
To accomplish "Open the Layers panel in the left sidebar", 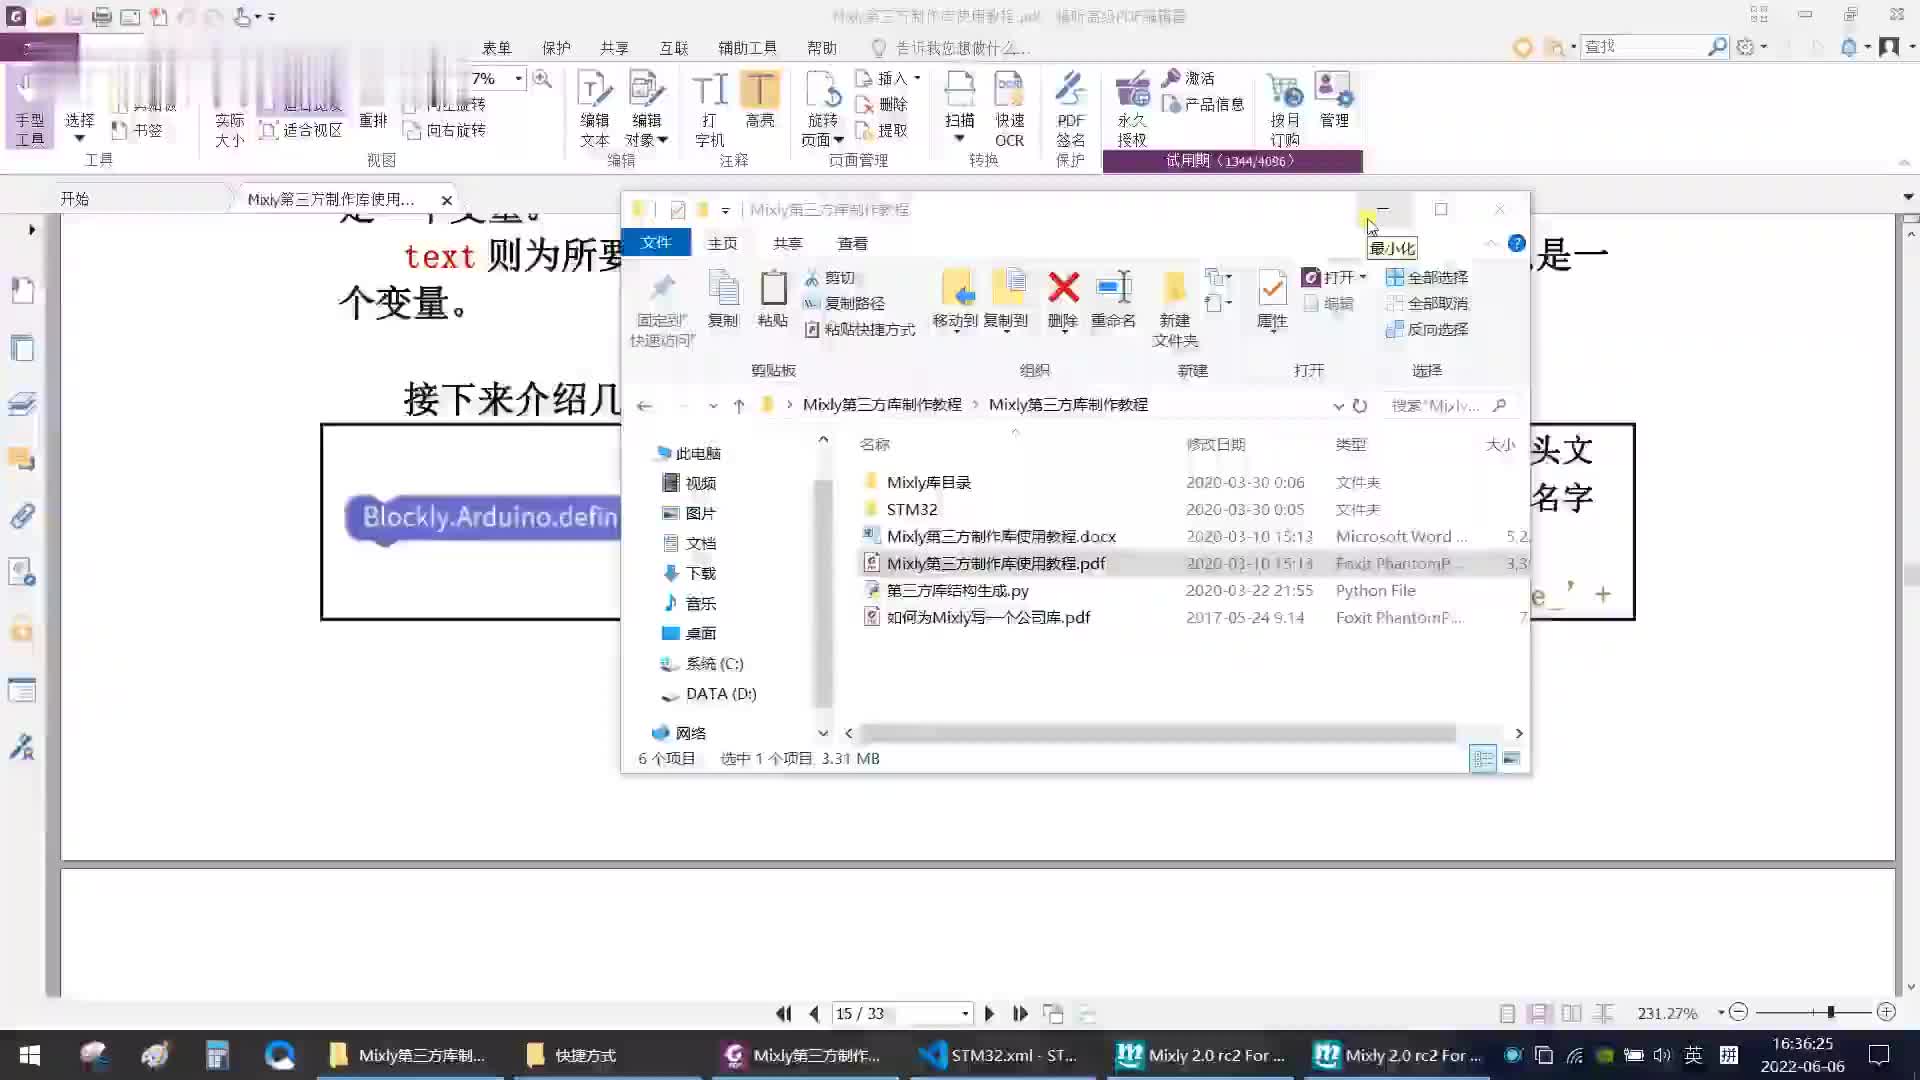I will pos(22,404).
